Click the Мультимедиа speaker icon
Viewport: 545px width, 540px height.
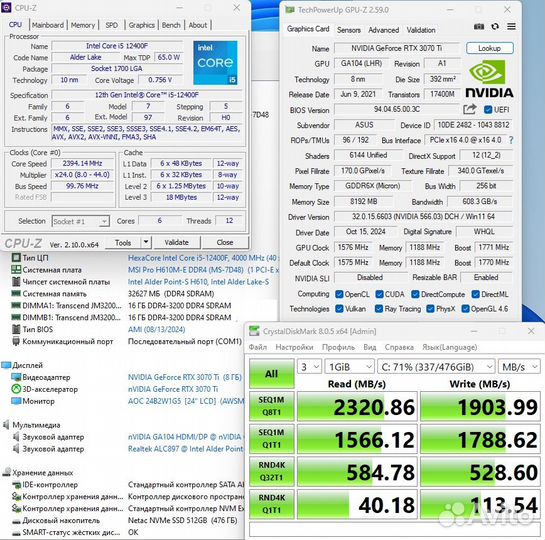pyautogui.click(x=6, y=425)
